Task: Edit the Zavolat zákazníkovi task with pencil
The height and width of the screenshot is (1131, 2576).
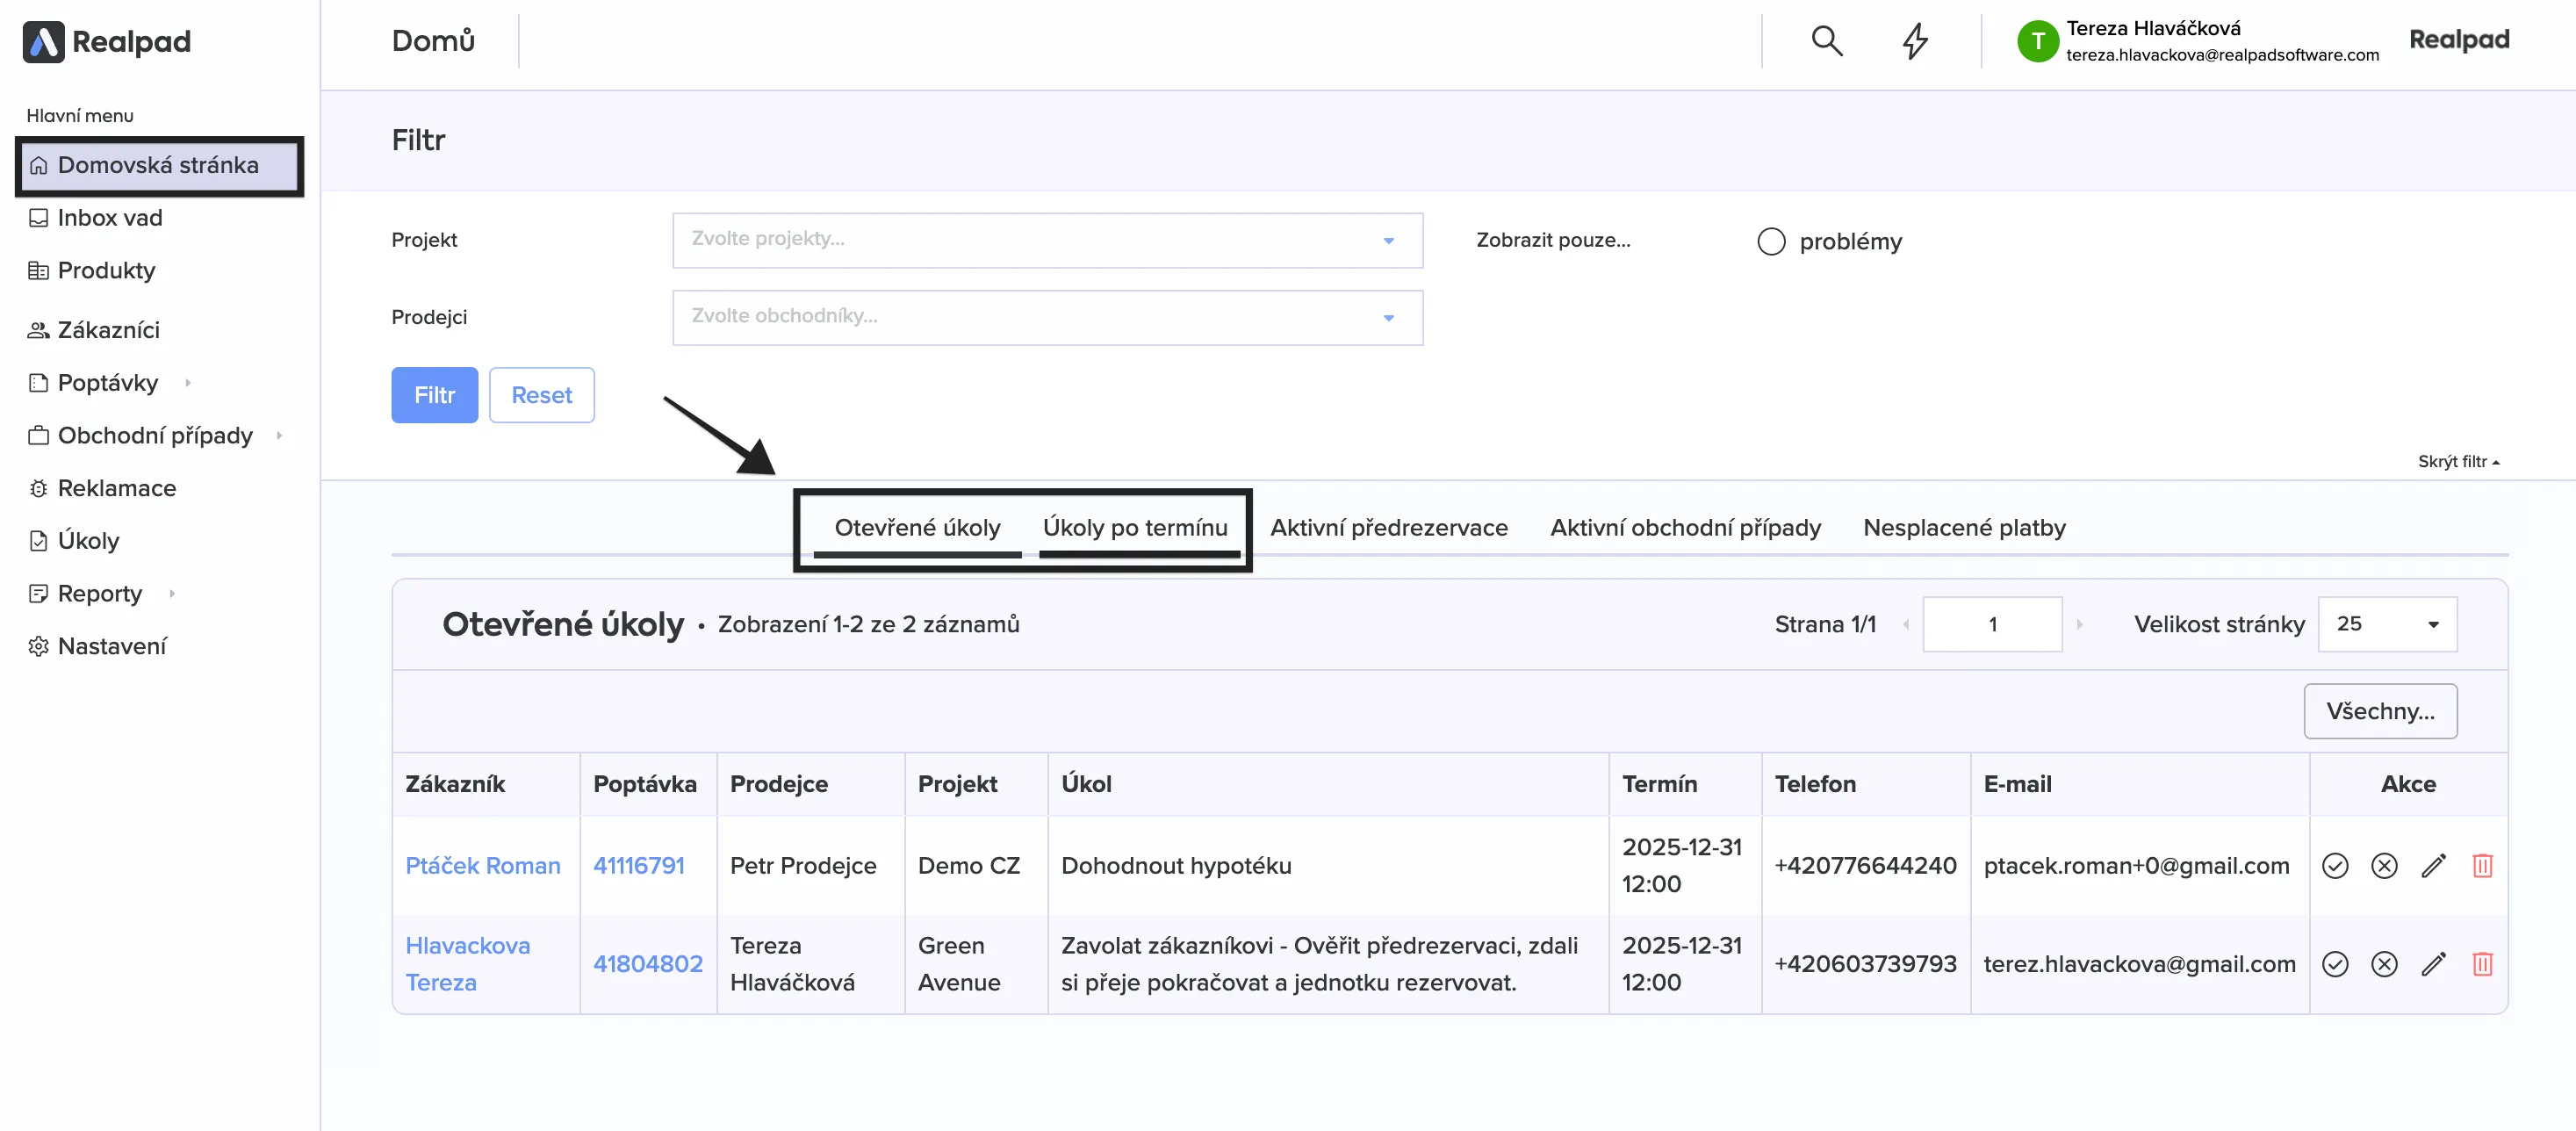Action: [2433, 964]
